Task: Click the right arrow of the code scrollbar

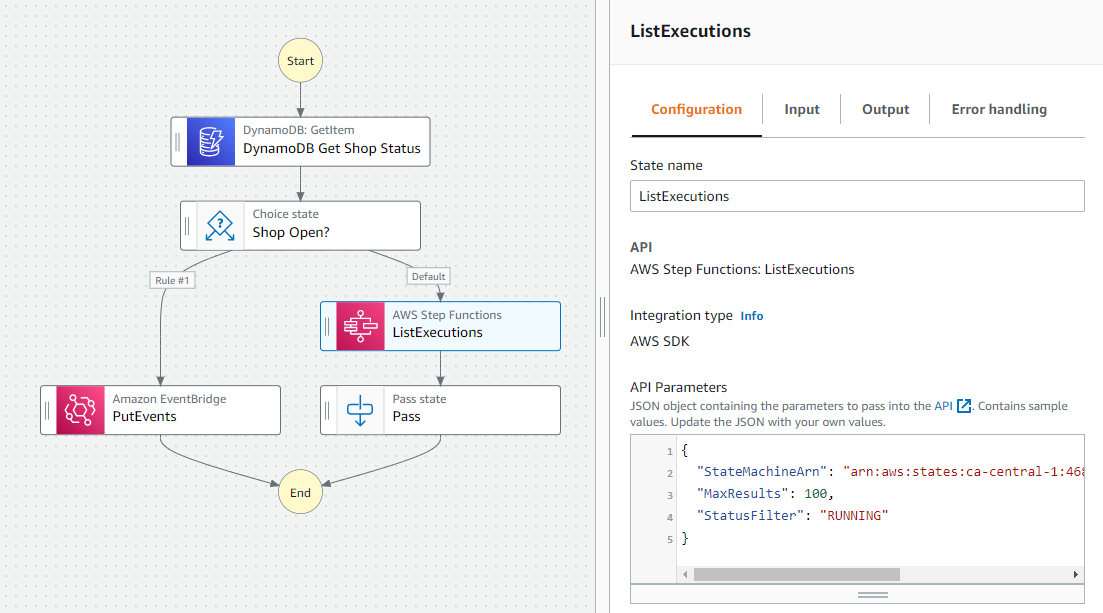Action: (x=1076, y=574)
